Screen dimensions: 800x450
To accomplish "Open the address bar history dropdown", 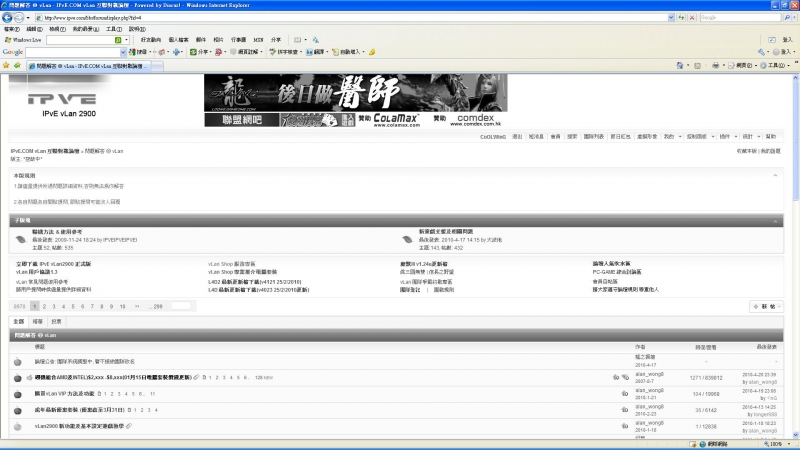I will [671, 17].
